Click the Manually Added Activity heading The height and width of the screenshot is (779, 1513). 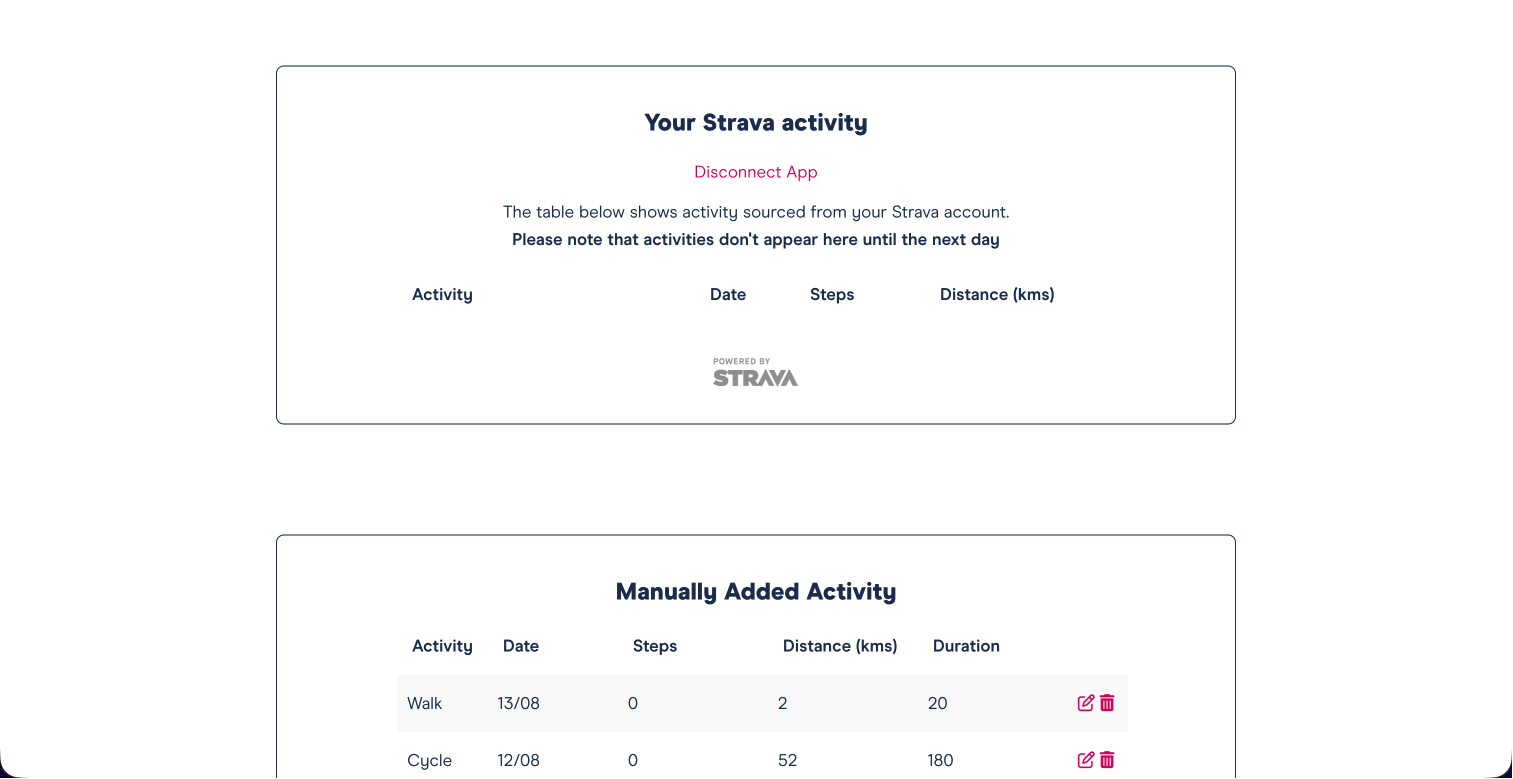pos(756,592)
